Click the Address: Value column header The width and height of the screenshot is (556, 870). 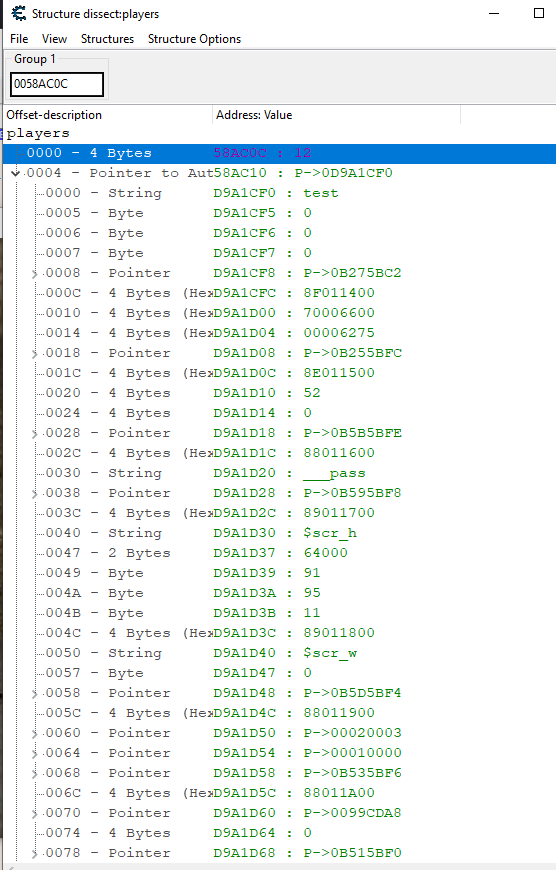pos(336,115)
